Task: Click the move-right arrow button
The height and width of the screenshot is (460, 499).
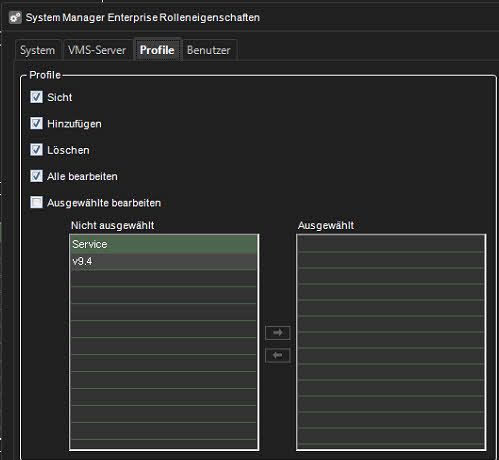Action: [x=278, y=333]
